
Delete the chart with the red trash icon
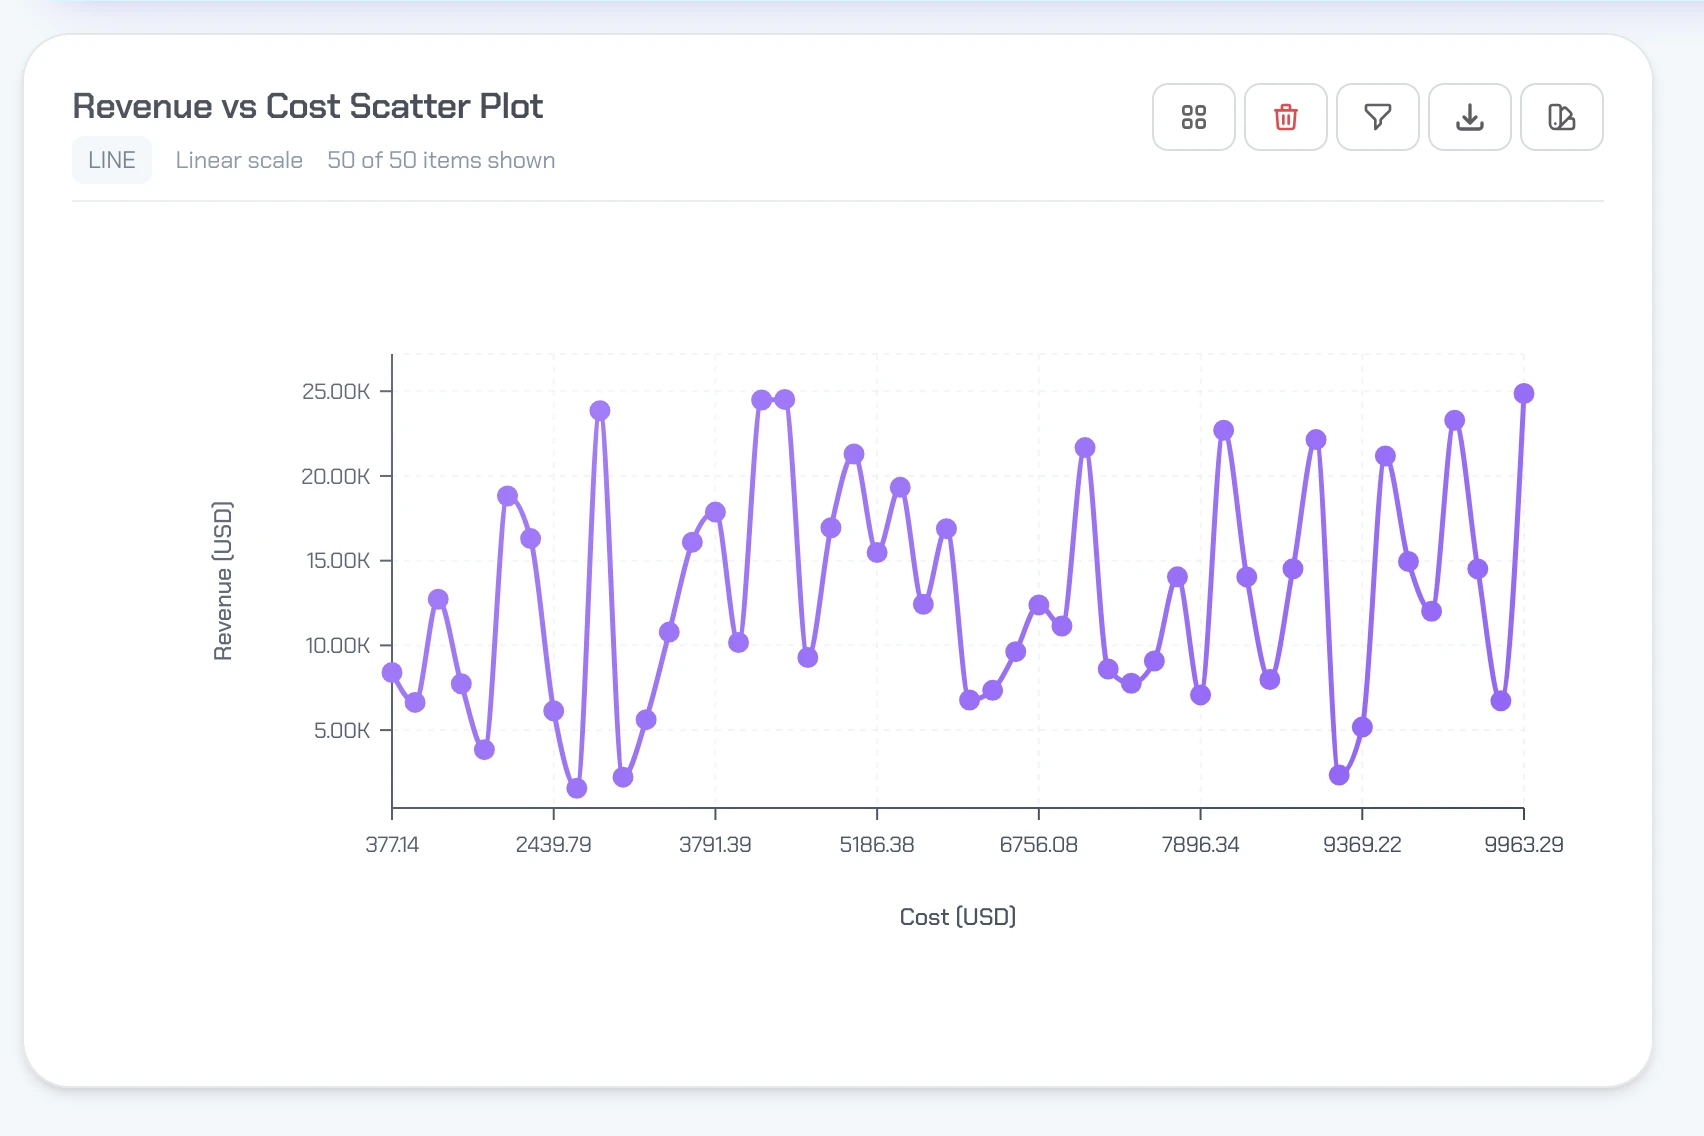[x=1285, y=117]
